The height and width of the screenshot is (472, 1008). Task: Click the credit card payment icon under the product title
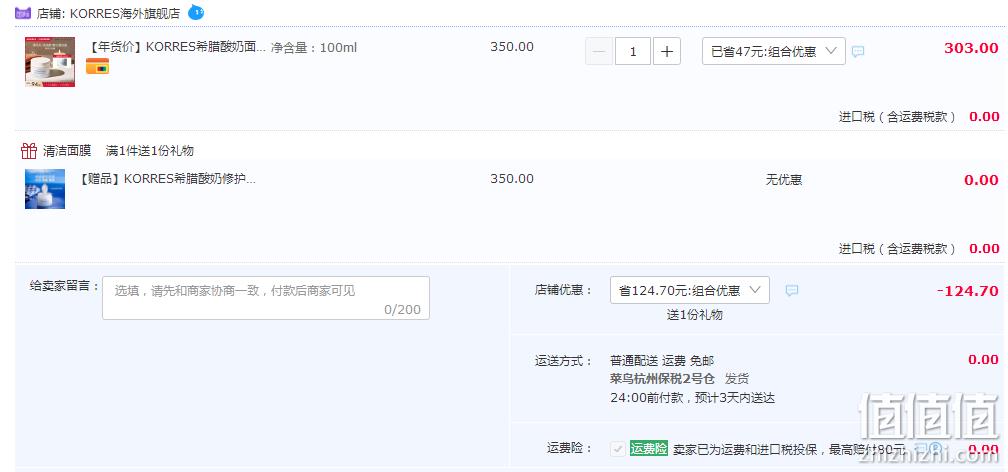97,66
